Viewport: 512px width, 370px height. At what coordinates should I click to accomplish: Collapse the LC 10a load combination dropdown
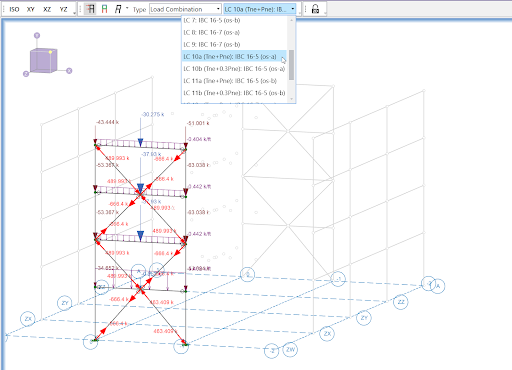click(x=293, y=9)
